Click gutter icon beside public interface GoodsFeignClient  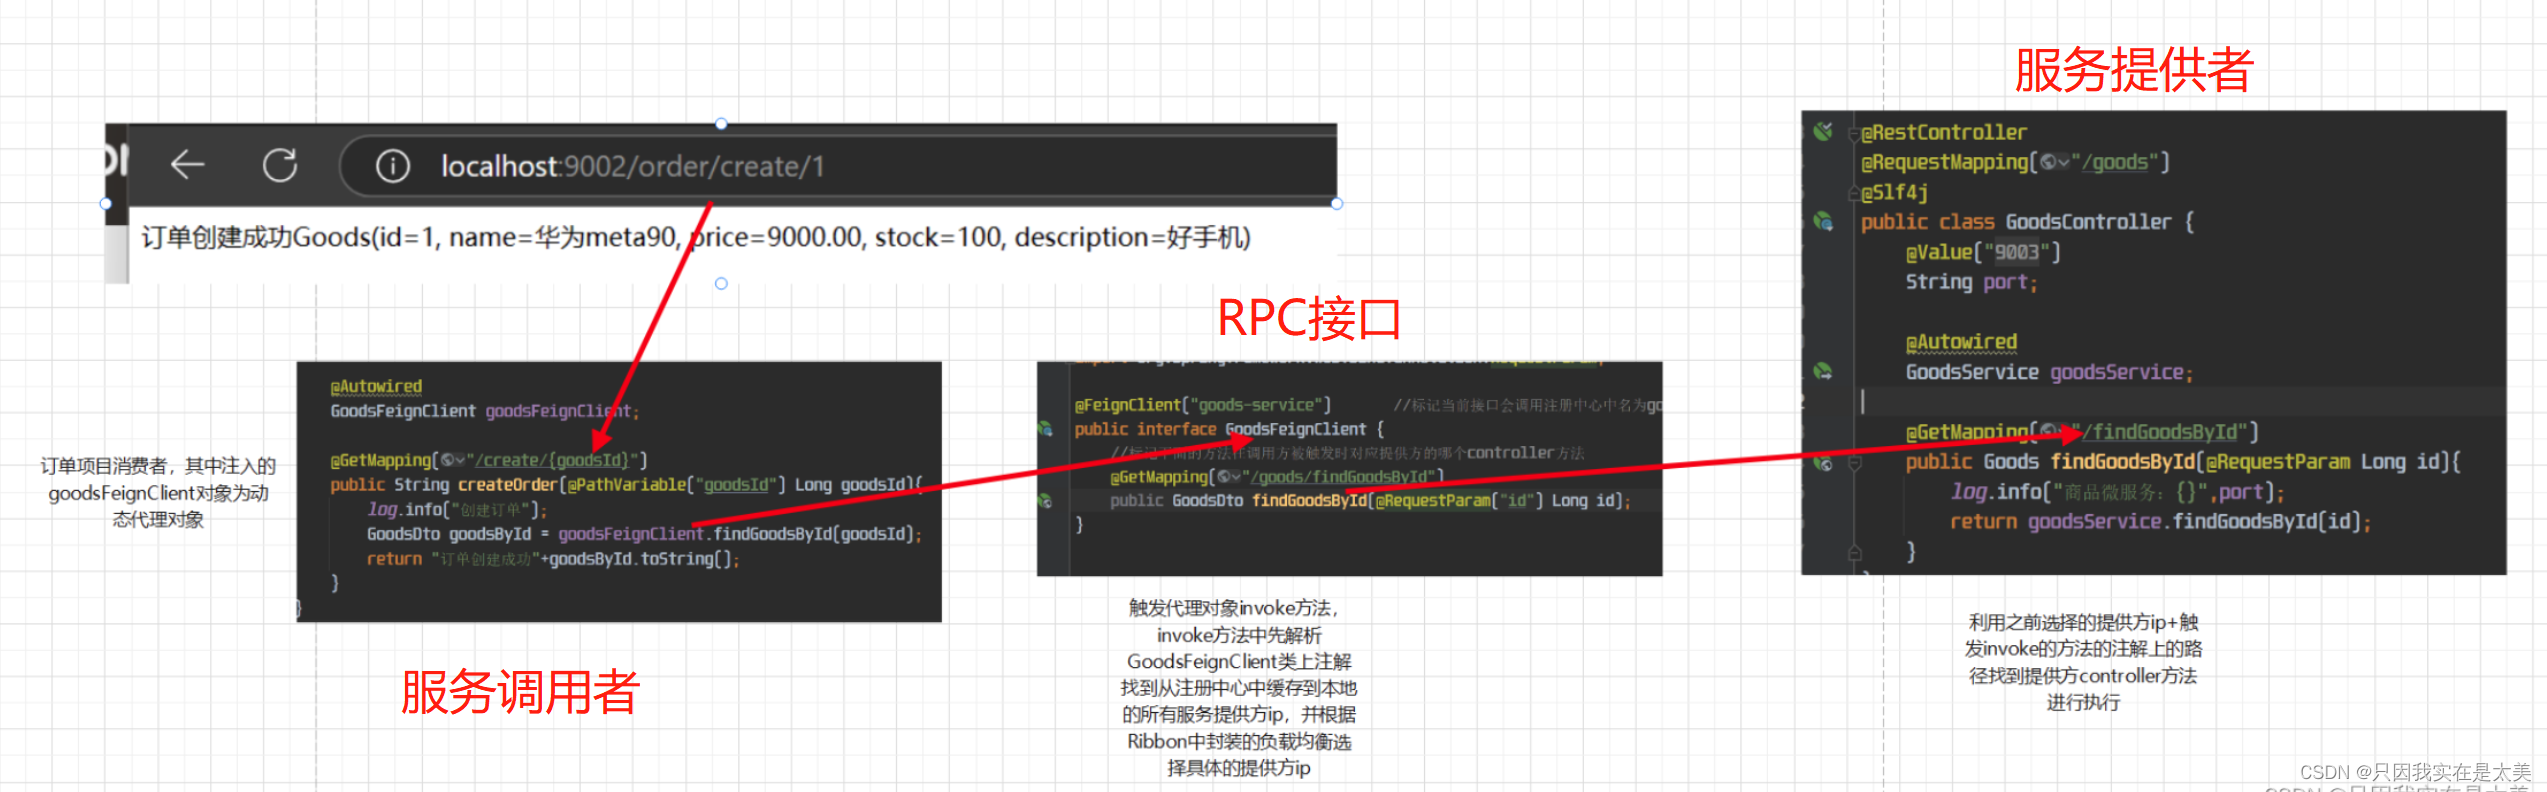click(x=1045, y=429)
